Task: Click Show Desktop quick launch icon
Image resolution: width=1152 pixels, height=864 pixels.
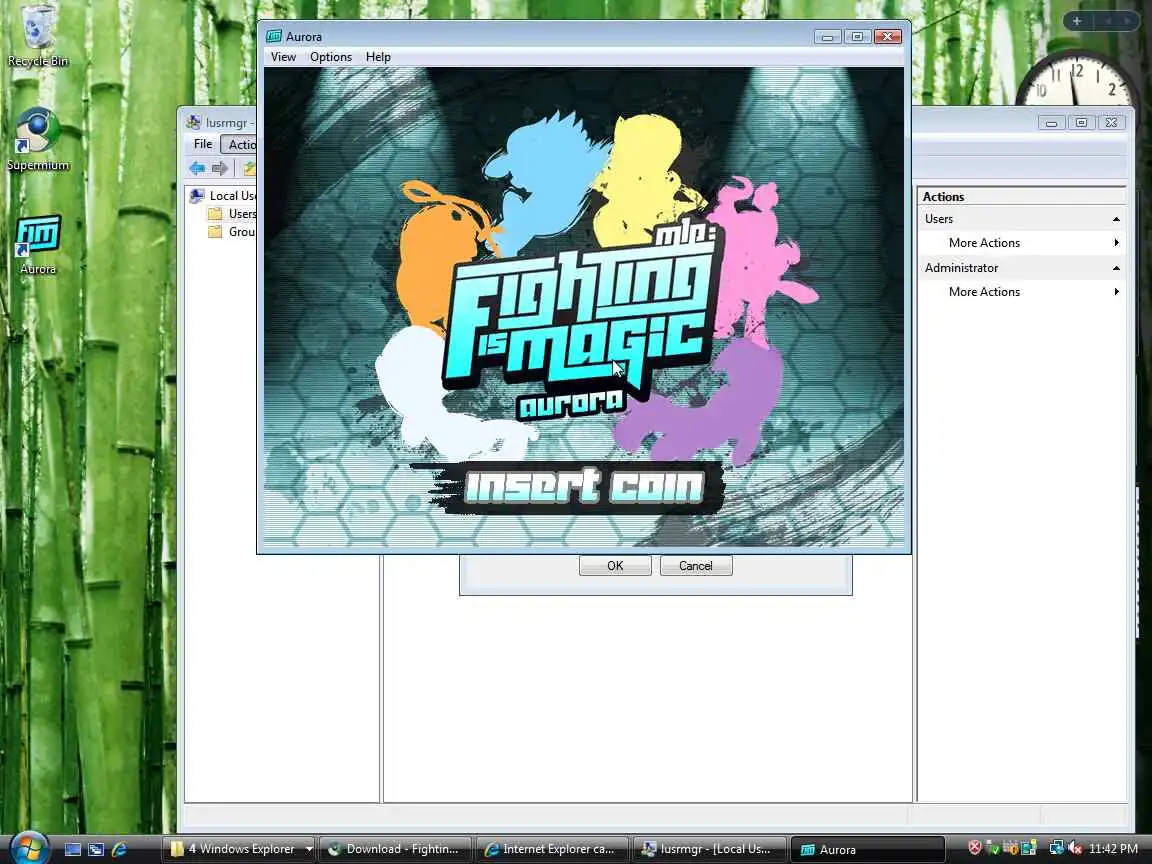Action: [73, 849]
